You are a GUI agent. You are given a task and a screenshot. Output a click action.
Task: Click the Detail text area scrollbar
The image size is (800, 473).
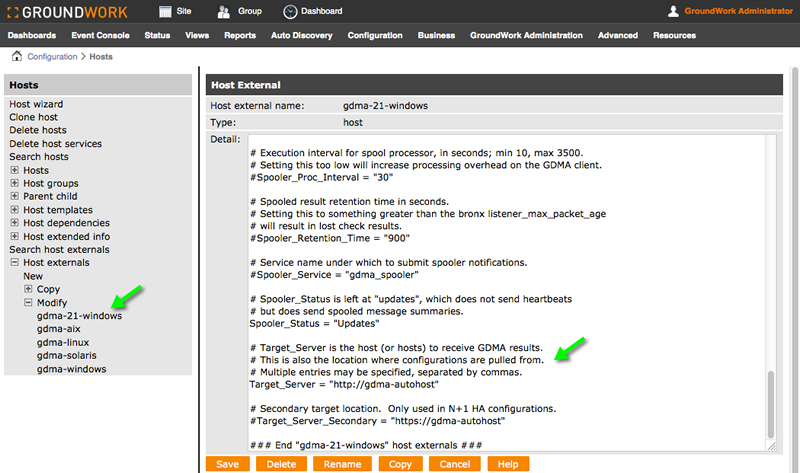770,403
